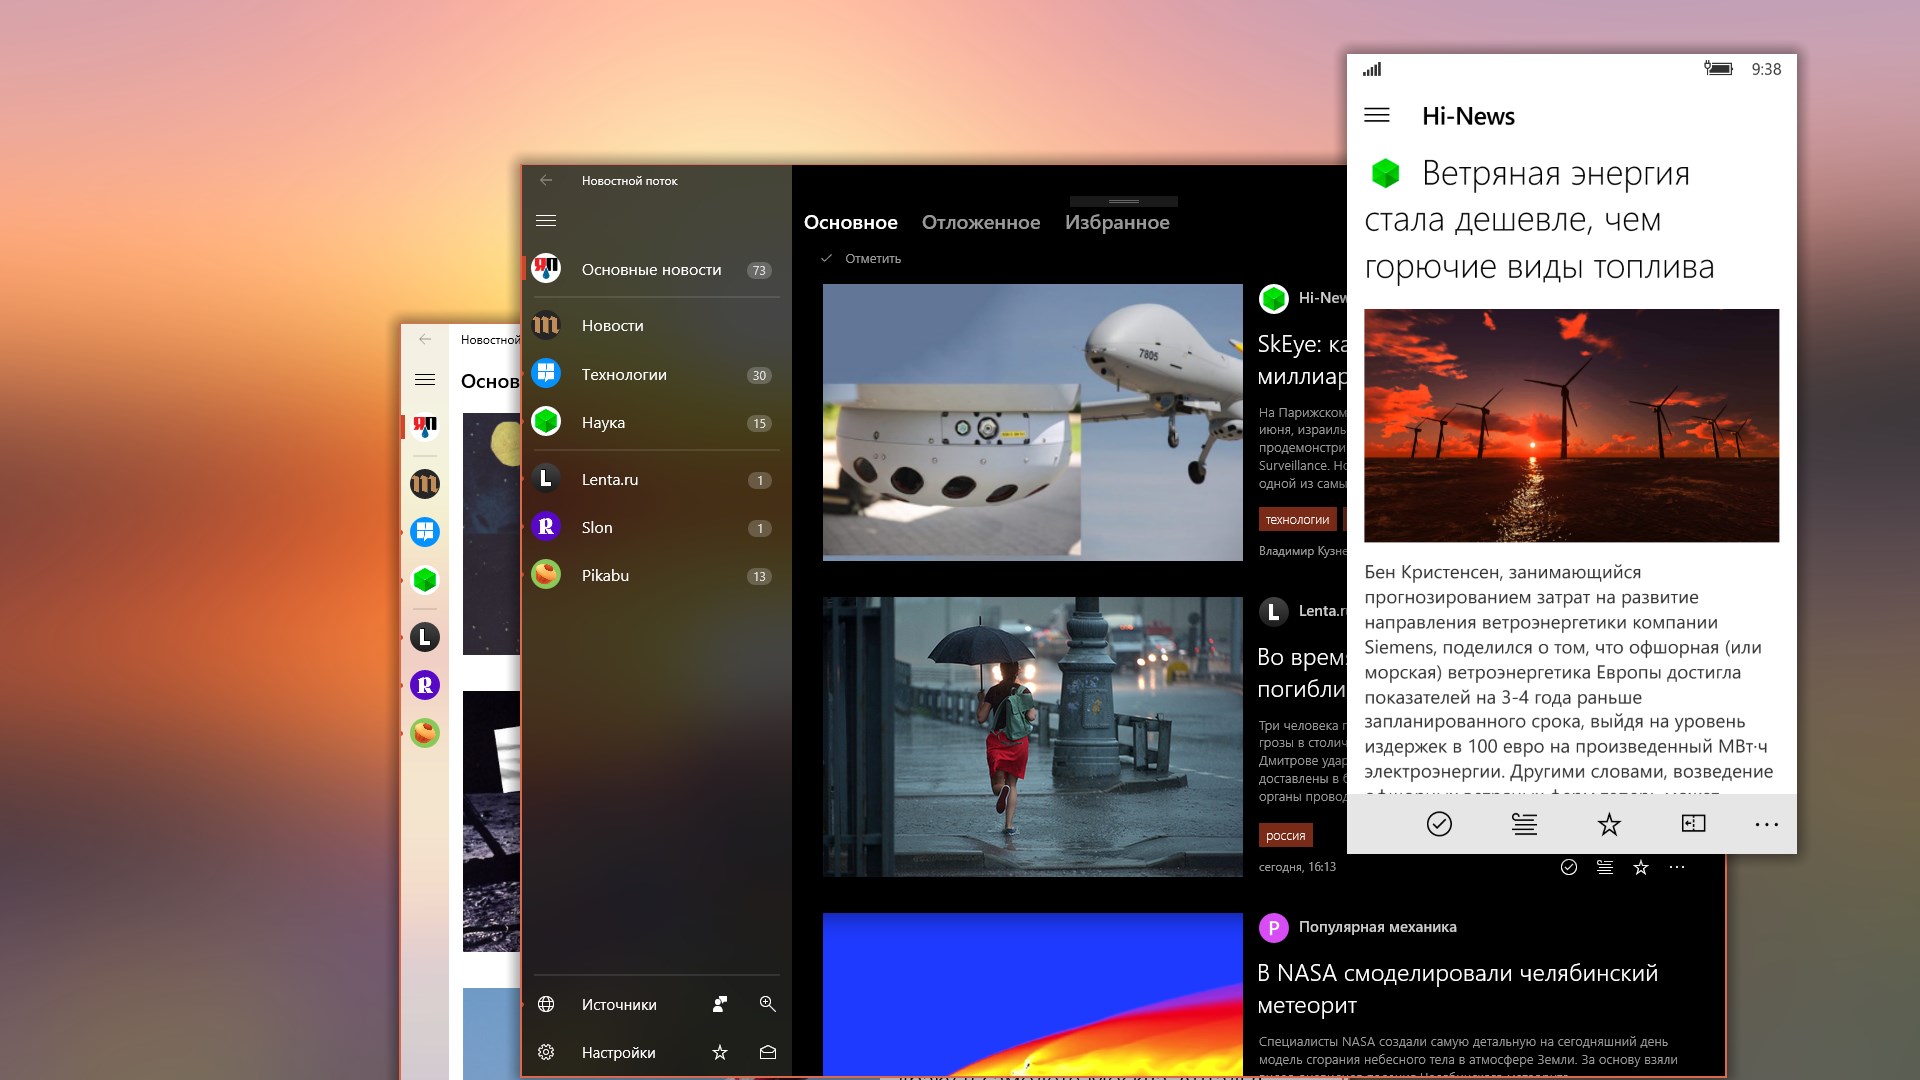
Task: Click the split-view icon in bottom toolbar
Action: [x=1692, y=824]
